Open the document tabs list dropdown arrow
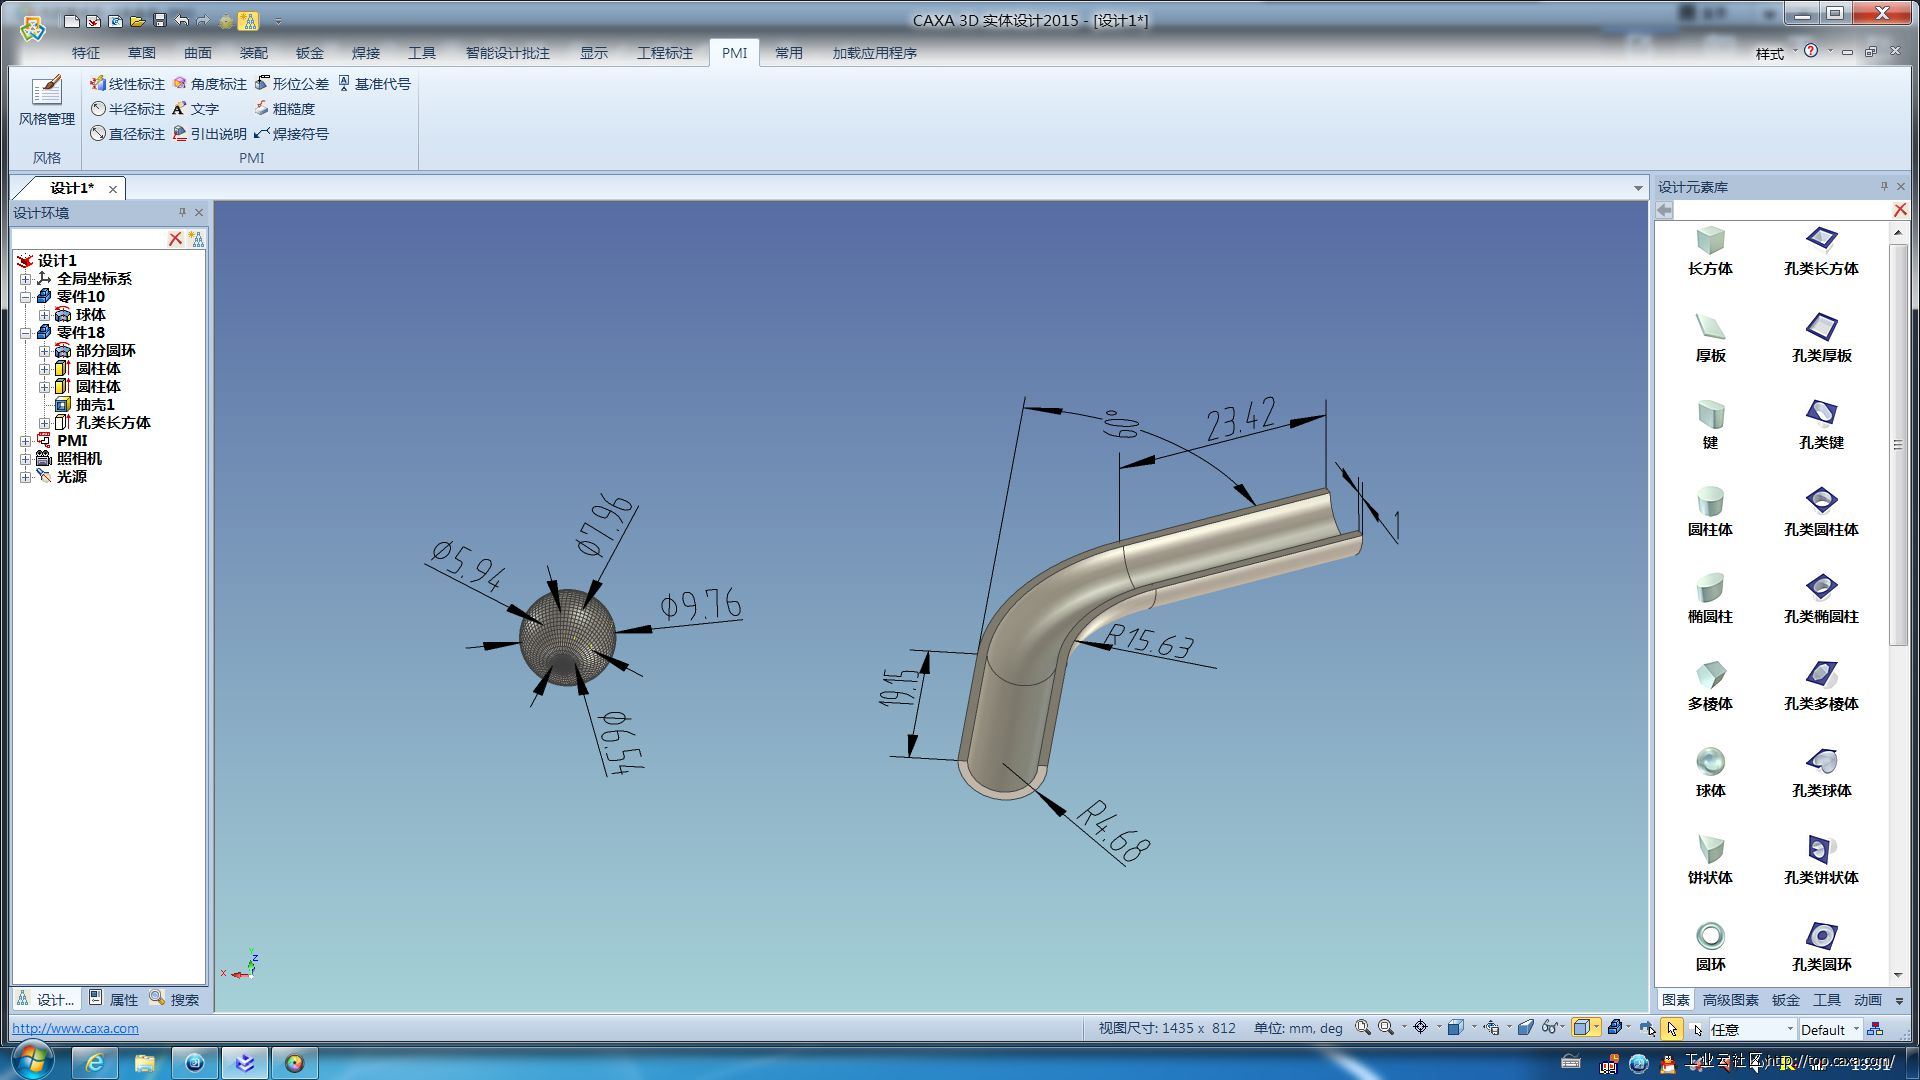This screenshot has width=1920, height=1080. [1638, 188]
